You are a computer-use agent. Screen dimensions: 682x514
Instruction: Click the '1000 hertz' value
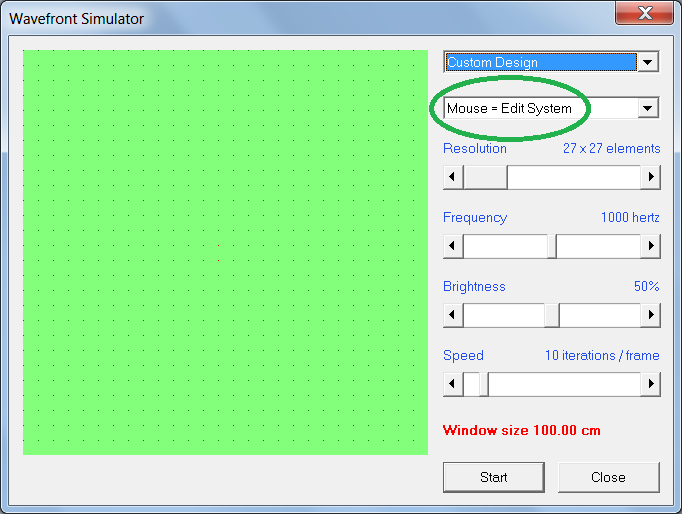[x=630, y=217]
